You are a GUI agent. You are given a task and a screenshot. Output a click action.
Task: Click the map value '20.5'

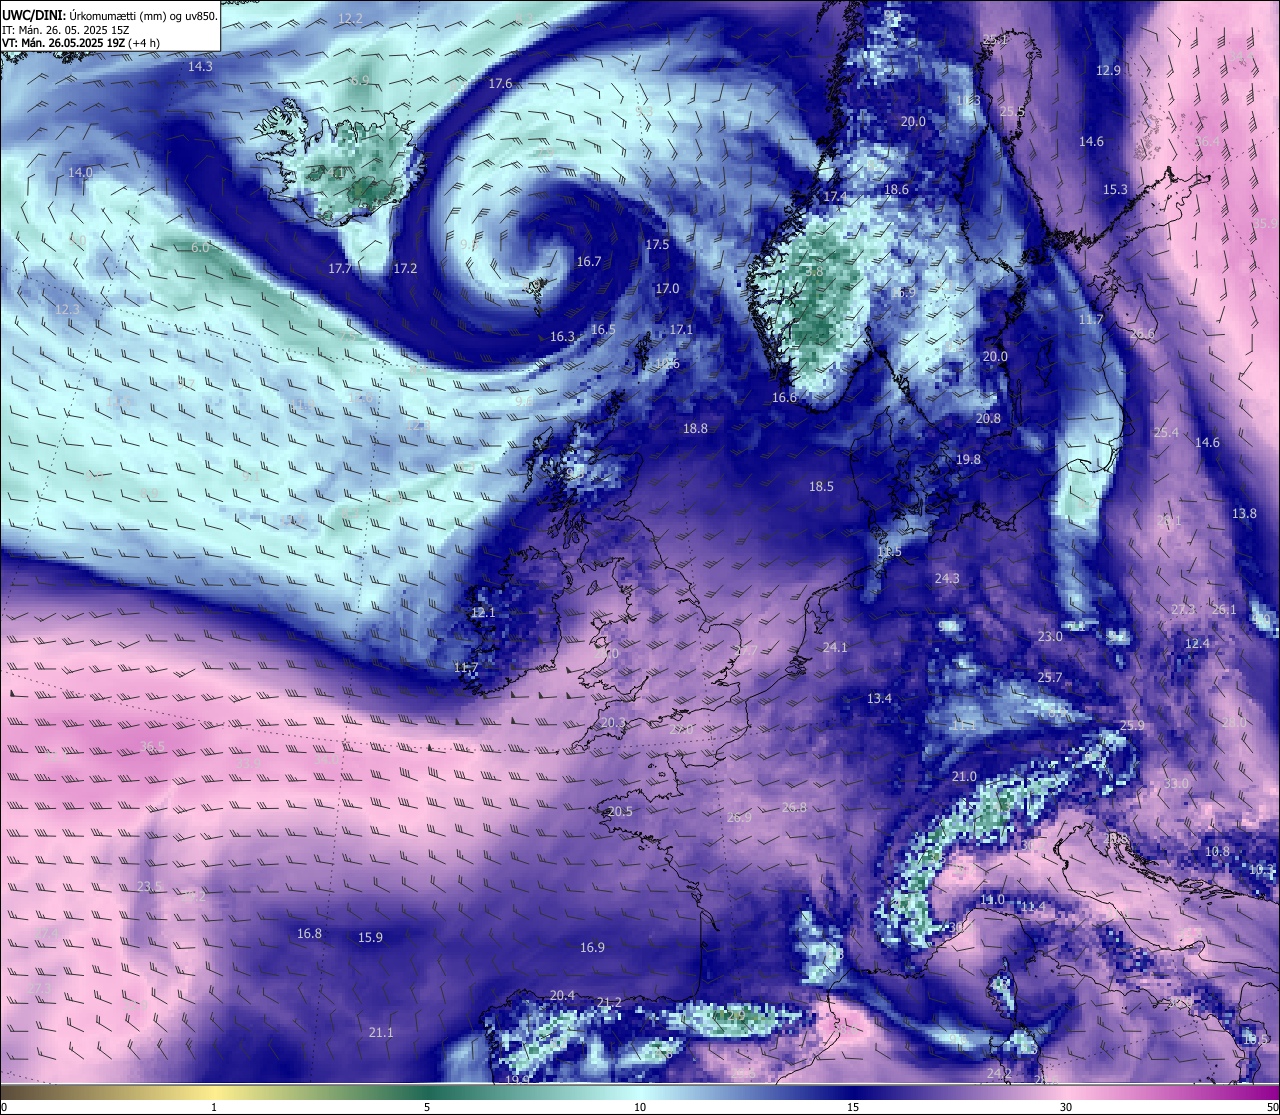pos(620,812)
